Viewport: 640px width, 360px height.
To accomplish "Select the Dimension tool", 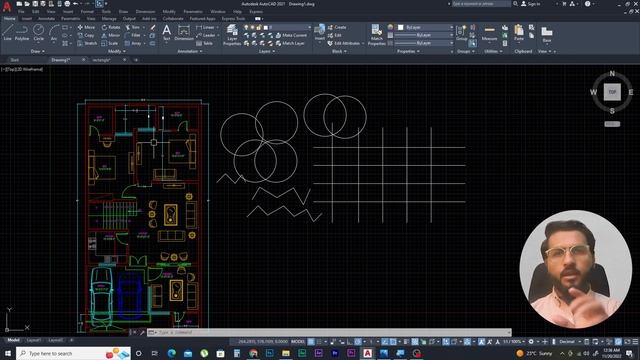I will 184,32.
